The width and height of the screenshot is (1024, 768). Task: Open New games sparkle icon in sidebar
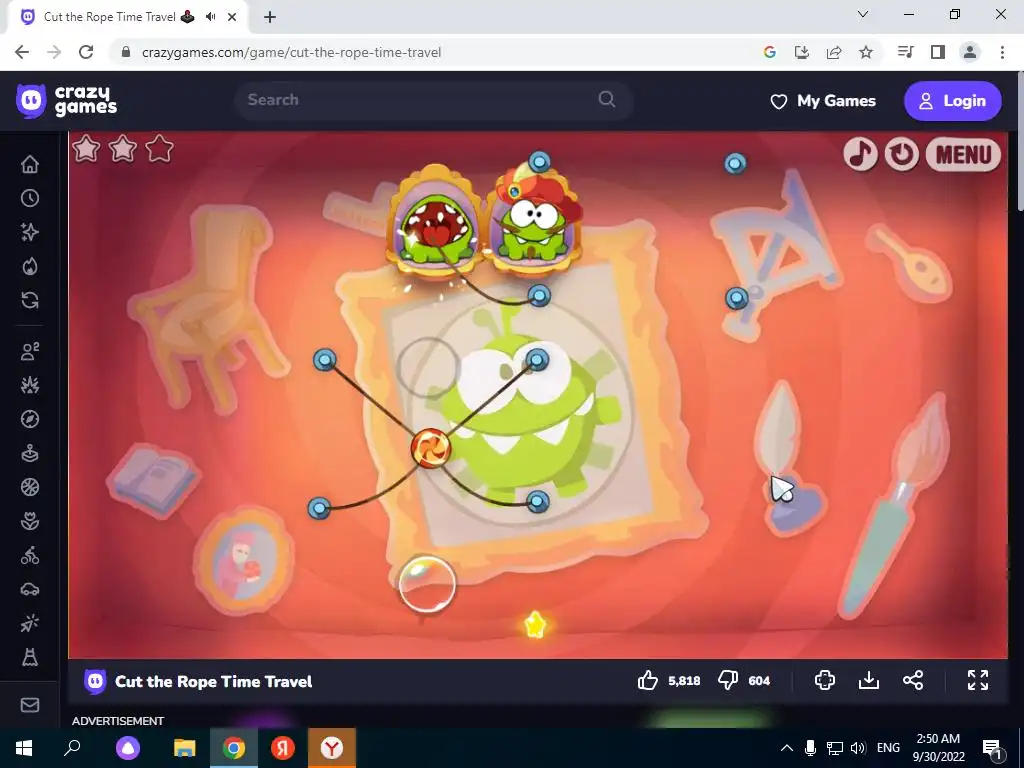coord(30,232)
